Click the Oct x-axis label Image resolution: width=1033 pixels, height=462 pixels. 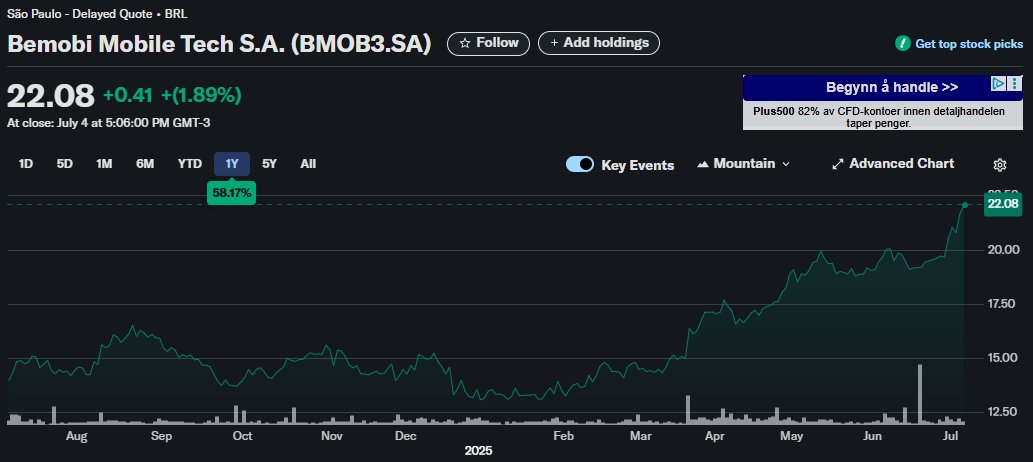click(243, 436)
